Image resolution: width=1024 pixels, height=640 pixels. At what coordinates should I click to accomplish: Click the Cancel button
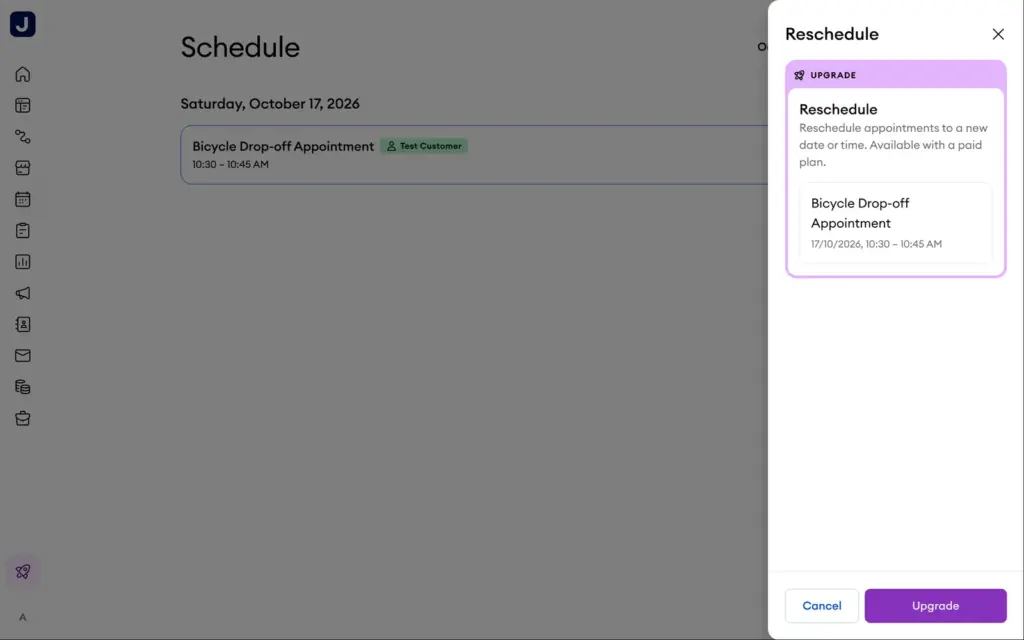[822, 606]
